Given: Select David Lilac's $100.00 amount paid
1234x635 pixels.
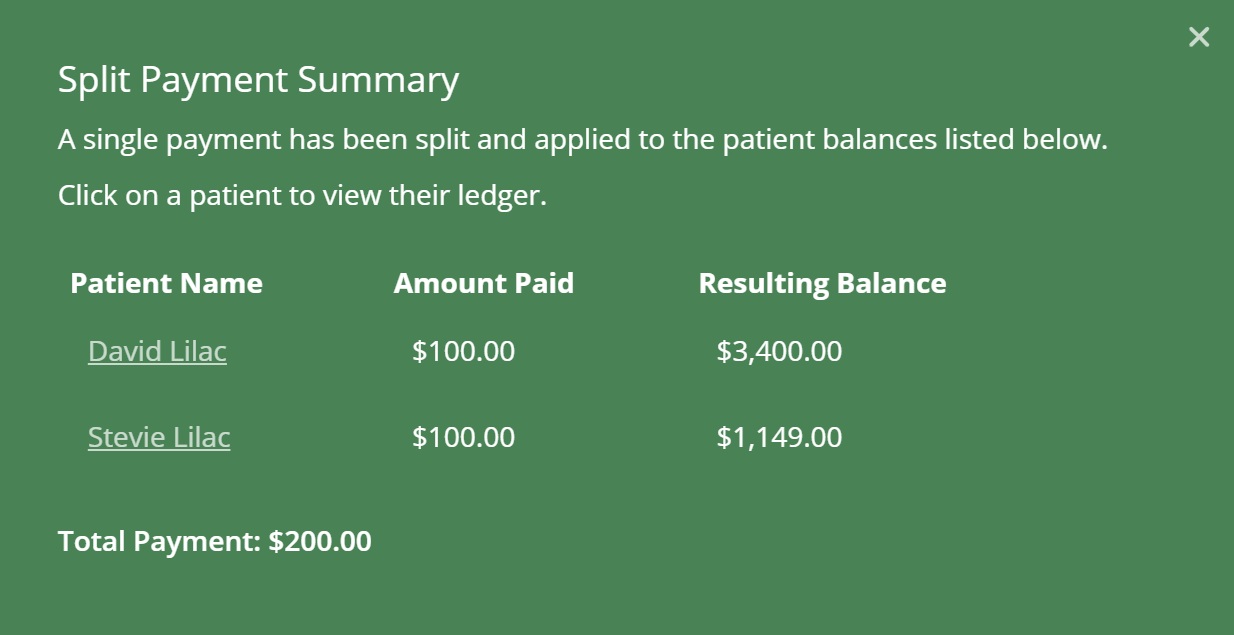Looking at the screenshot, I should pos(463,351).
